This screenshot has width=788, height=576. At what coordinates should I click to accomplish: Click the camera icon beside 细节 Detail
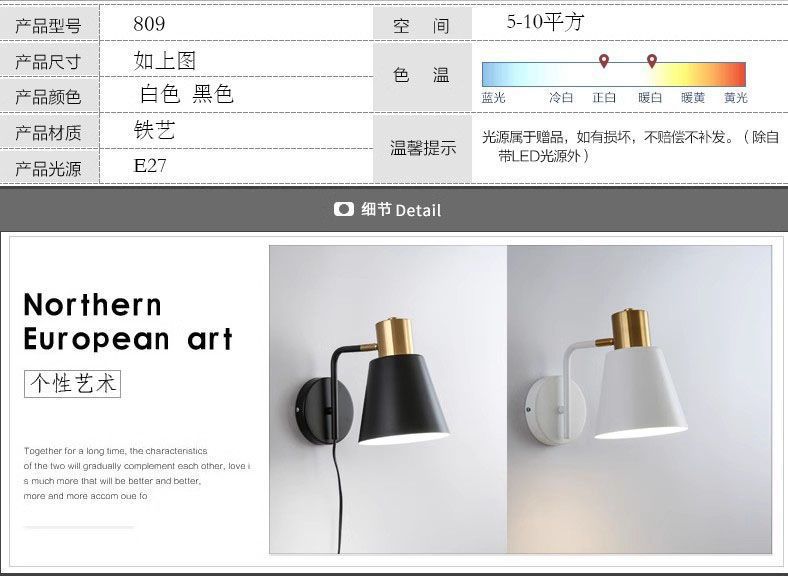pyautogui.click(x=344, y=209)
